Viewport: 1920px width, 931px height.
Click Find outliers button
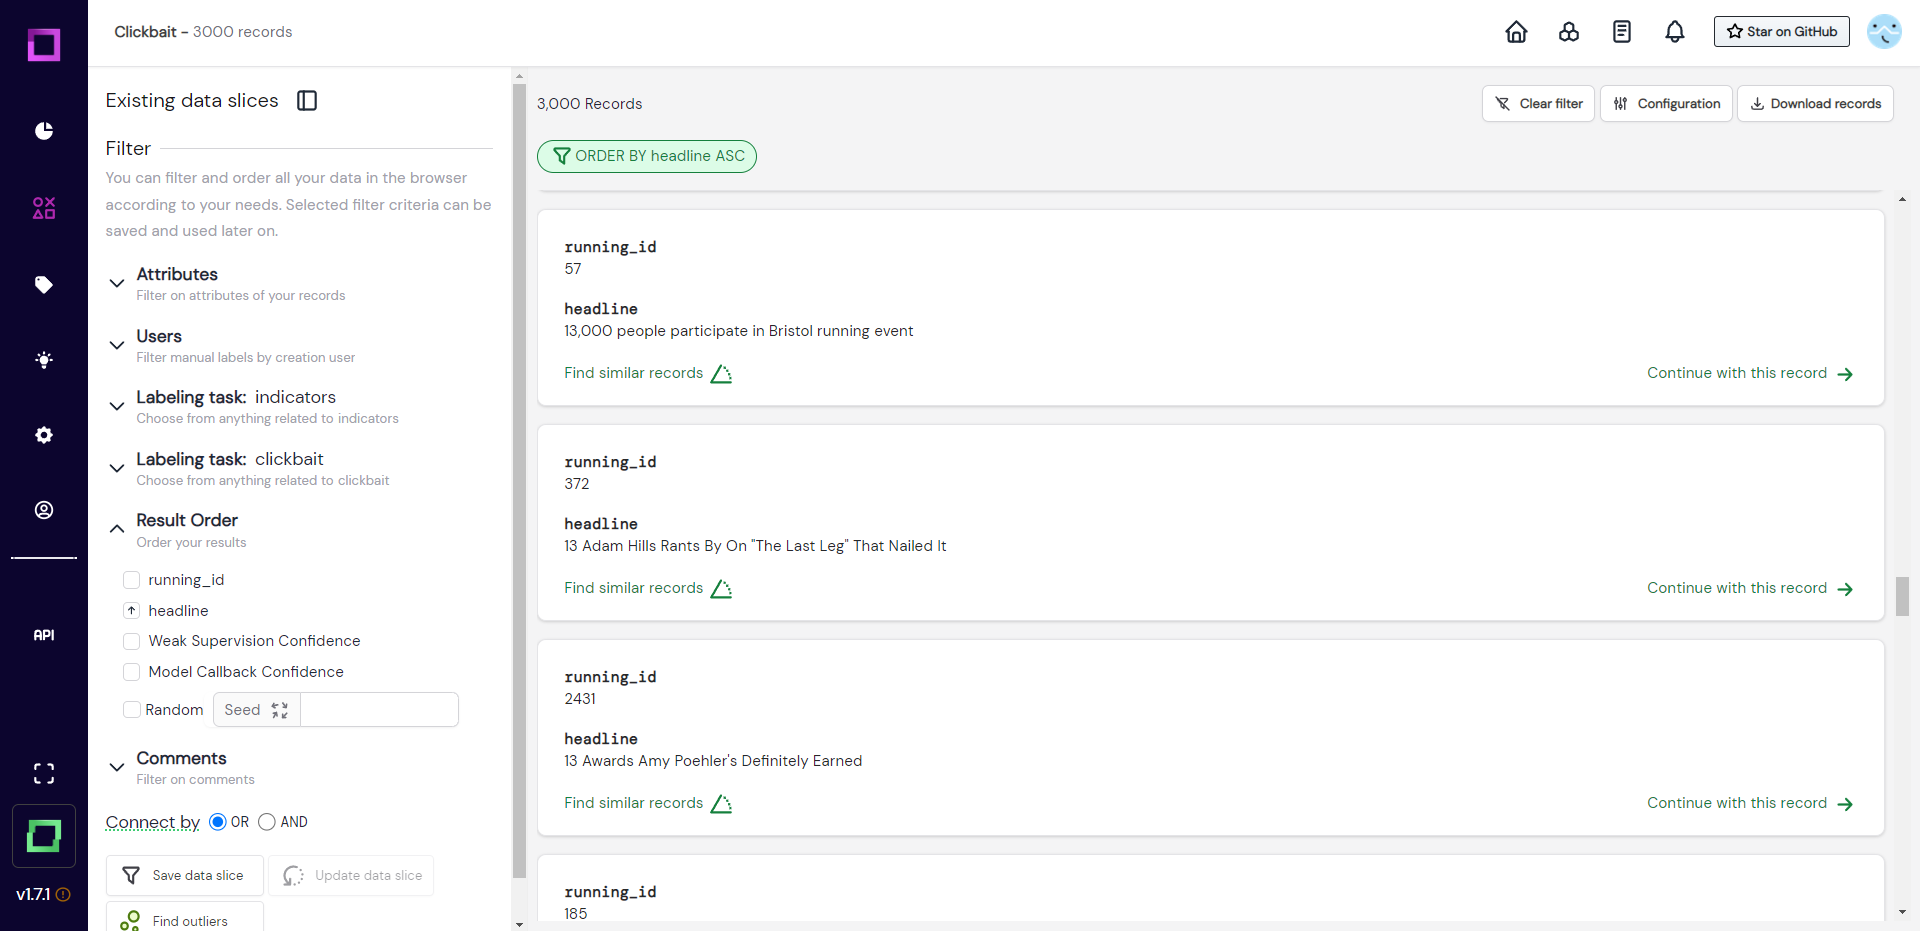click(x=185, y=918)
